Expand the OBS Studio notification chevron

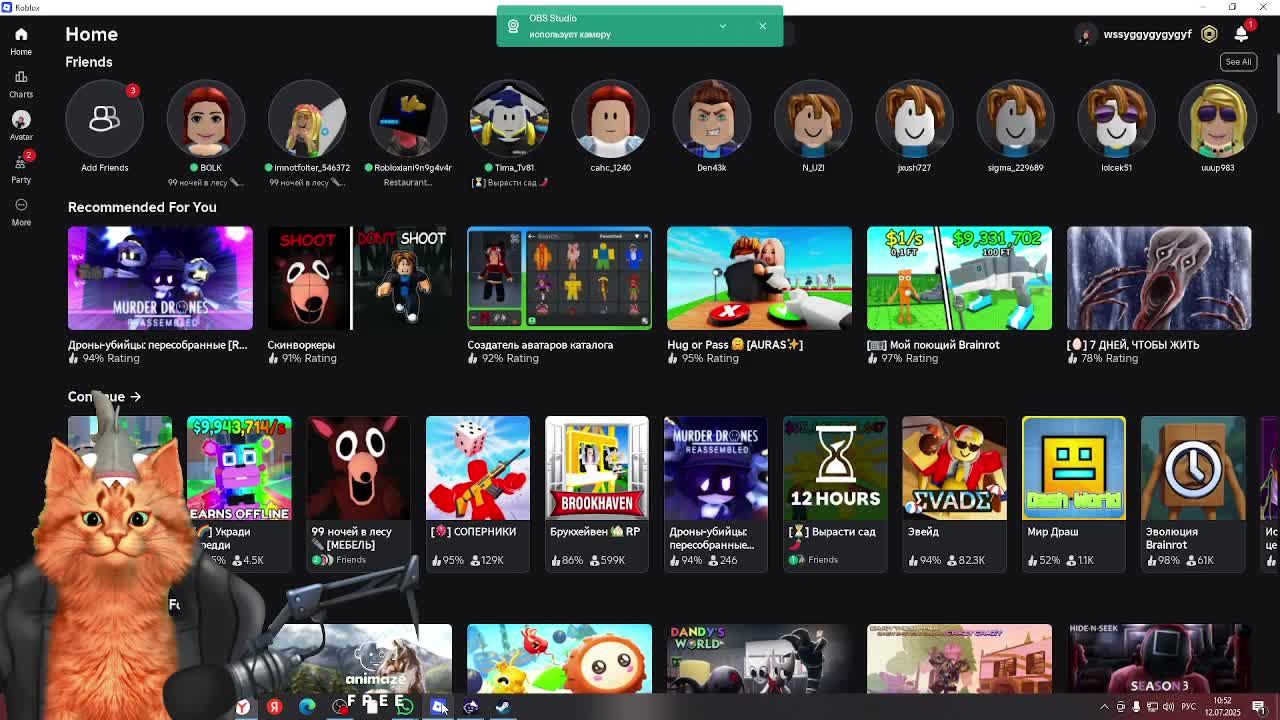coord(722,26)
